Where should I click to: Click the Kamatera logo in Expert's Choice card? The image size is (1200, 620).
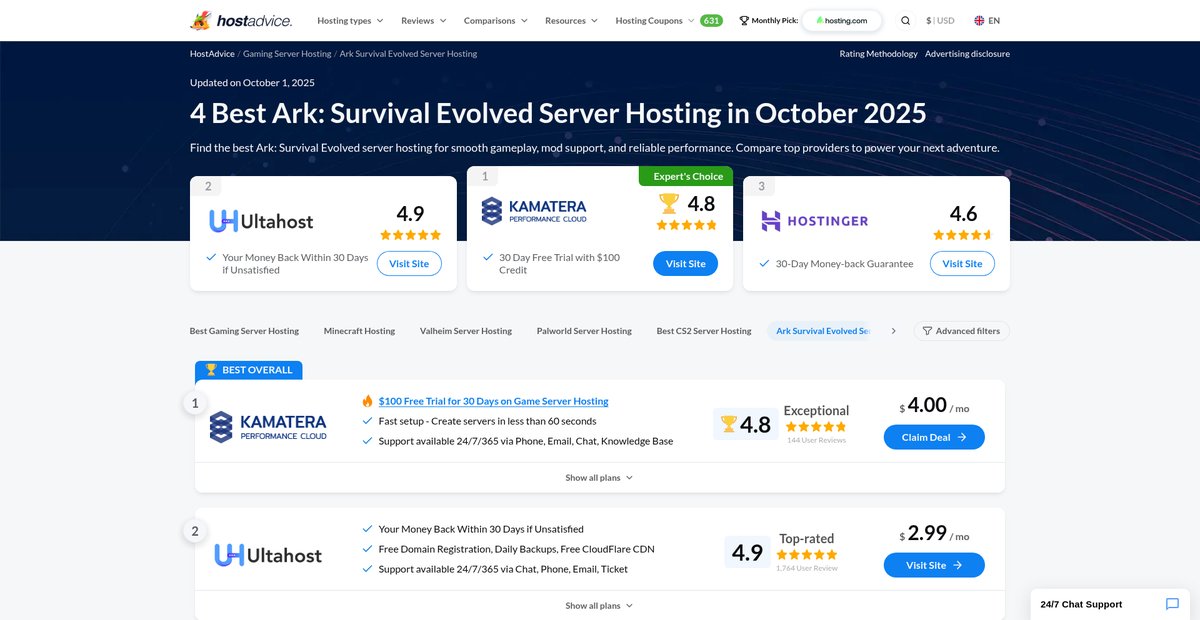[x=534, y=210]
